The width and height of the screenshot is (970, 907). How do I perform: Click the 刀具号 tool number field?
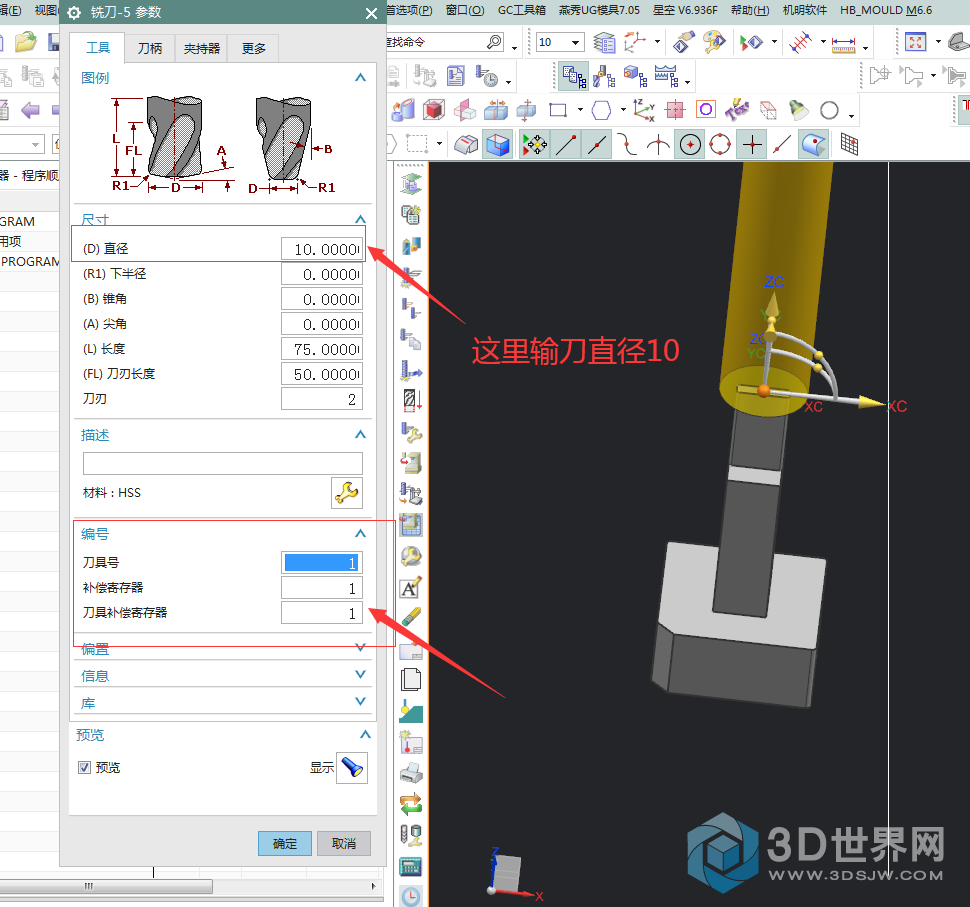coord(322,562)
